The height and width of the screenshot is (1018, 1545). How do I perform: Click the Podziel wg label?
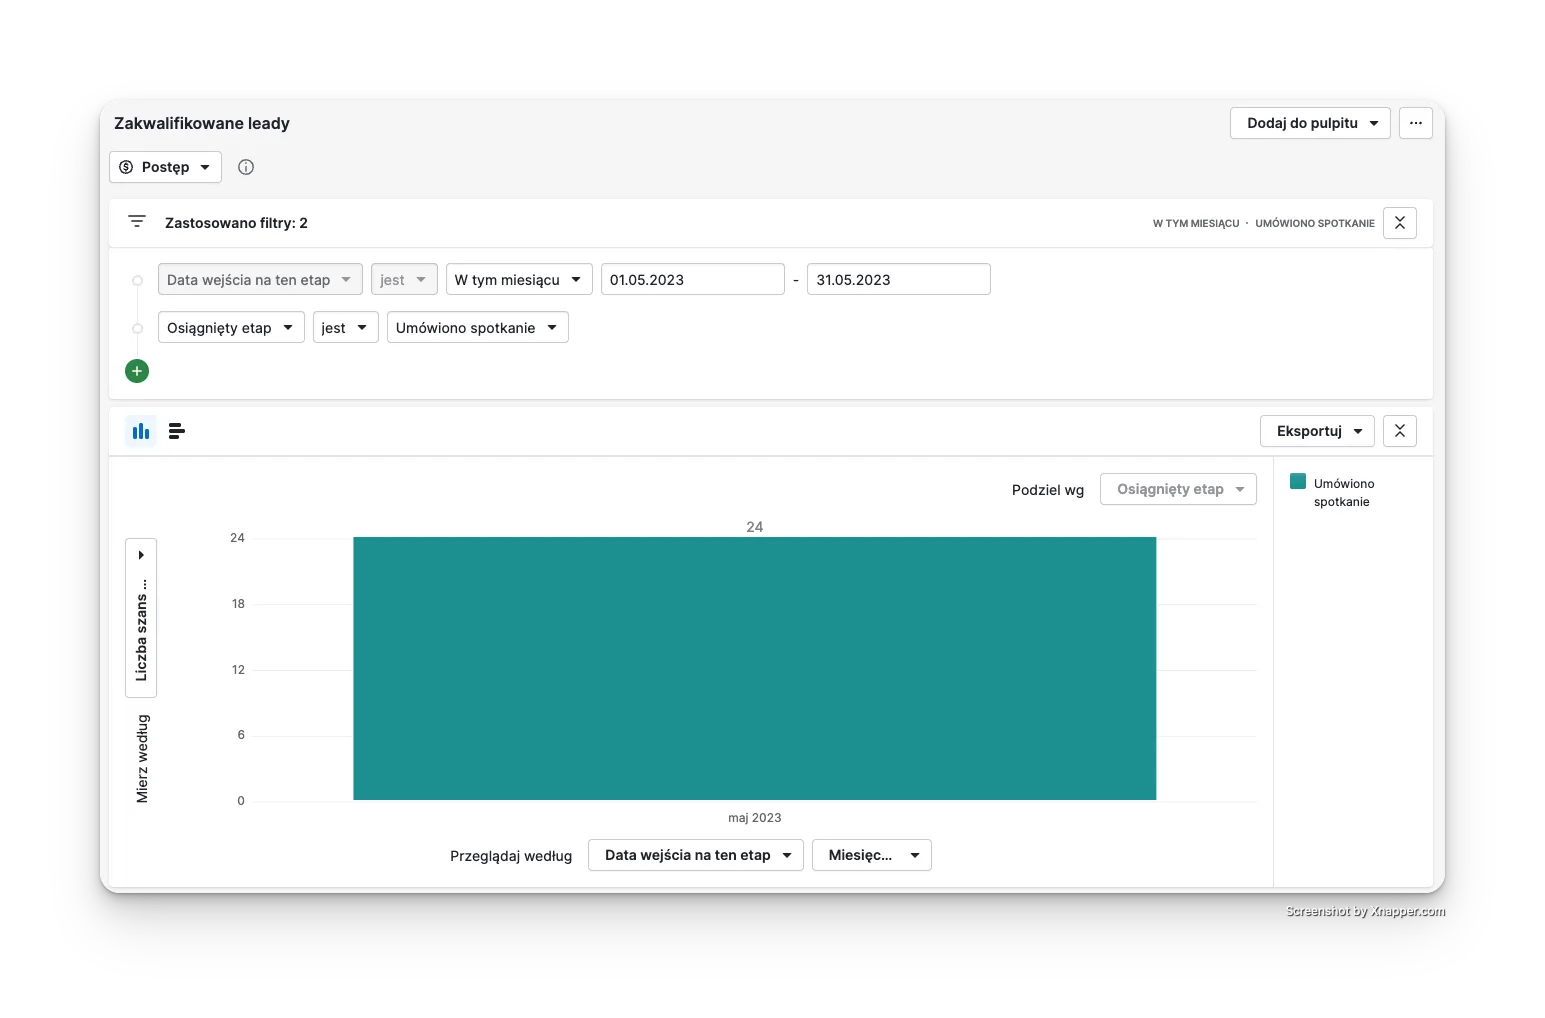(x=1048, y=489)
